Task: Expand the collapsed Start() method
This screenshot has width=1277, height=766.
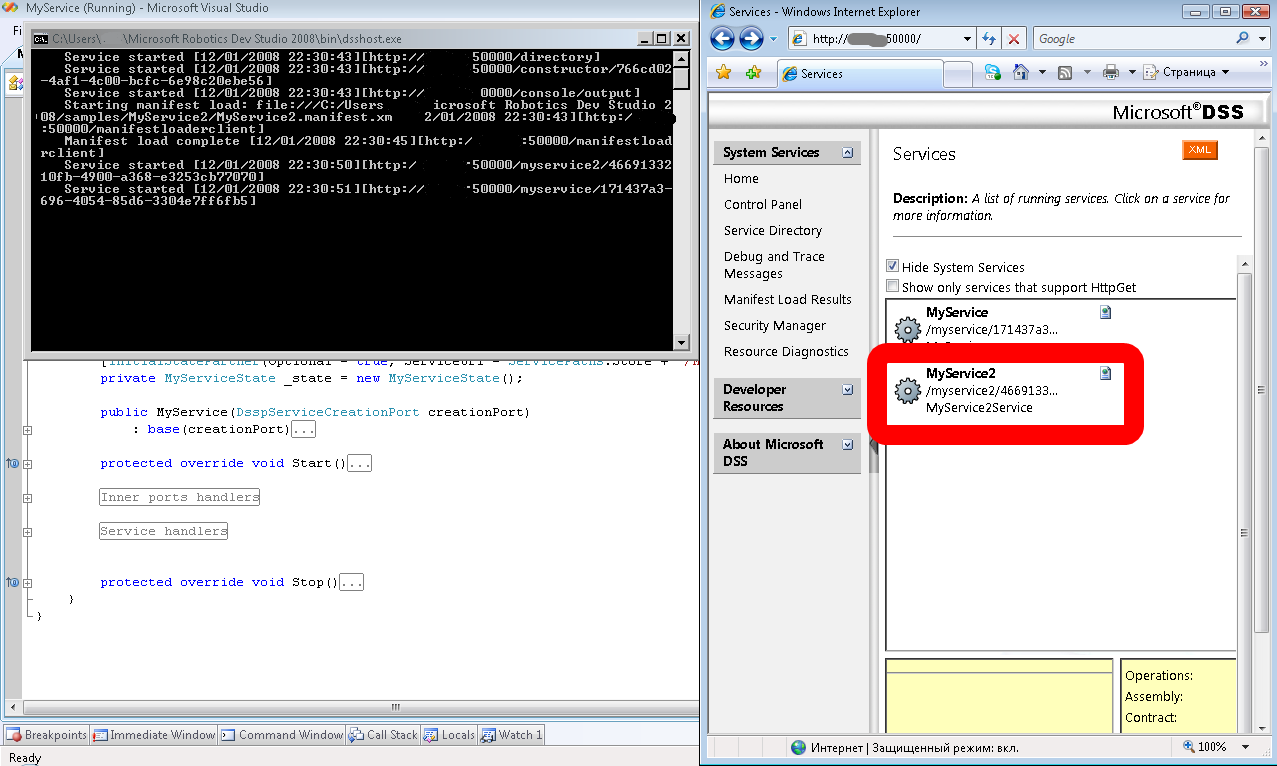Action: tap(360, 464)
